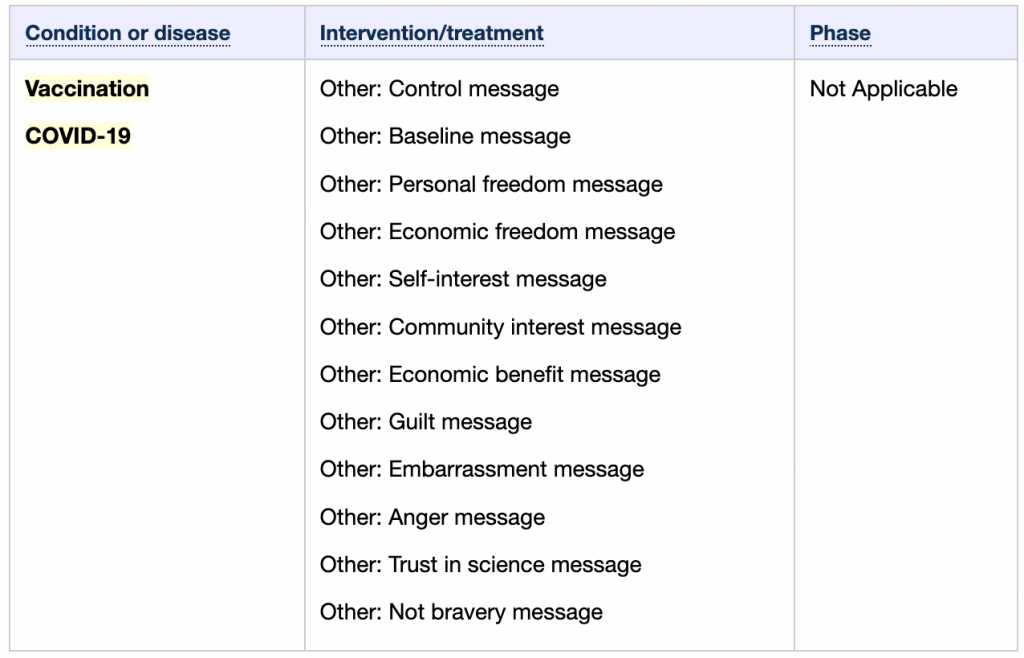Select the Trust in science message
Image resolution: width=1024 pixels, height=658 pixels.
(x=481, y=565)
